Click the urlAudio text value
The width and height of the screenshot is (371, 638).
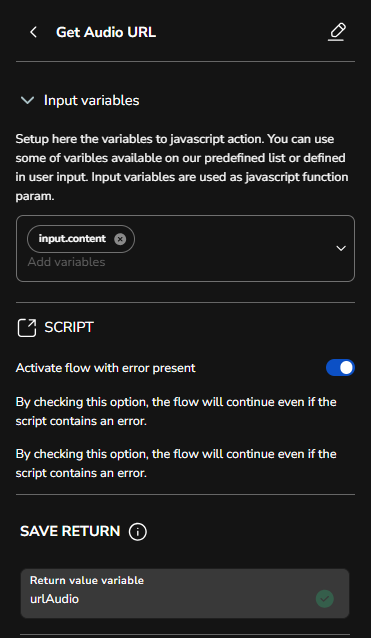pyautogui.click(x=55, y=599)
